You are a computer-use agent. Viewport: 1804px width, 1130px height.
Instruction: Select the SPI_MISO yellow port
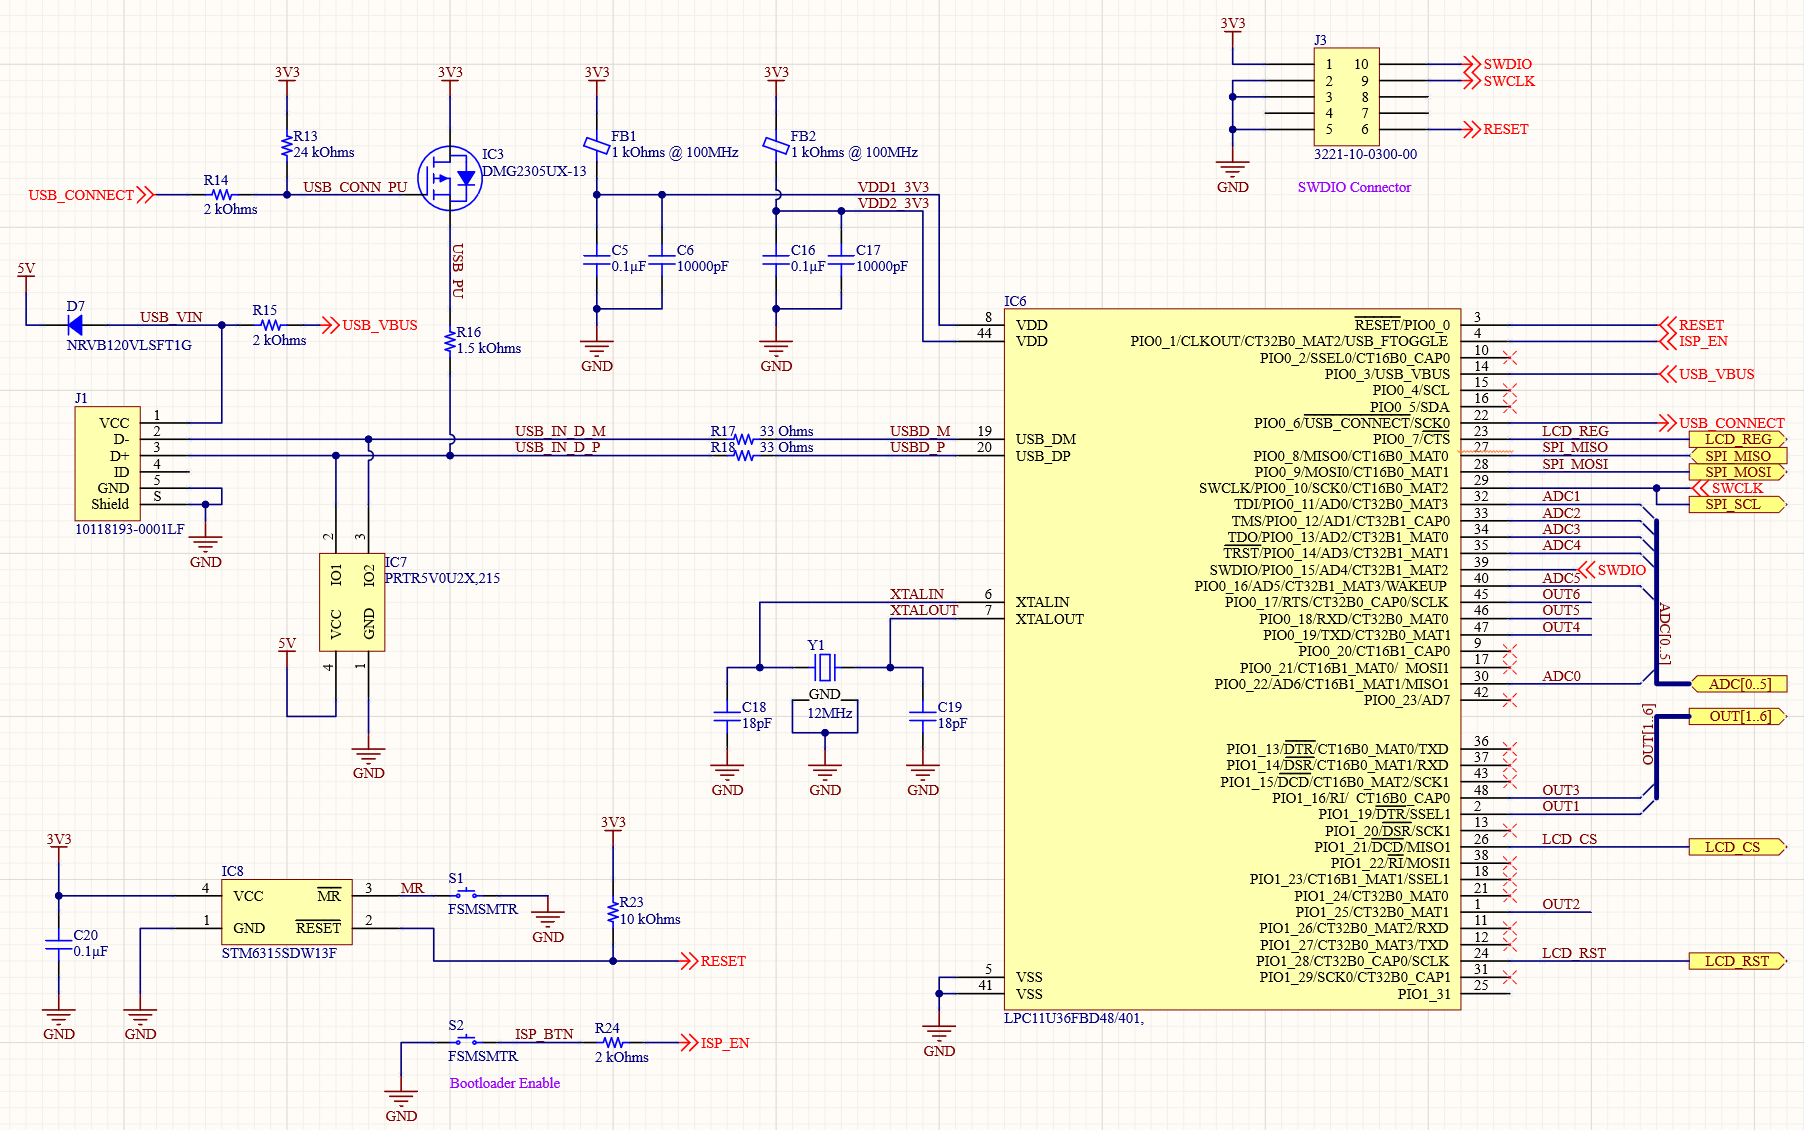(x=1738, y=456)
